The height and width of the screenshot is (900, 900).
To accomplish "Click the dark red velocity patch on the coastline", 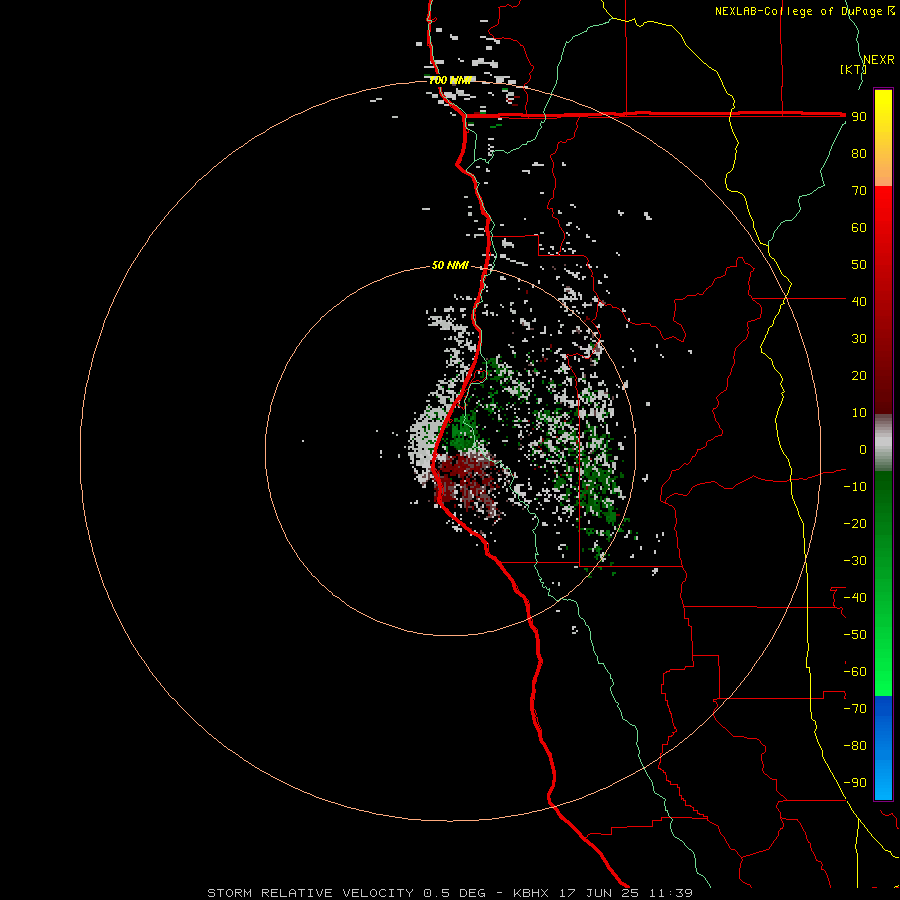I will point(465,479).
